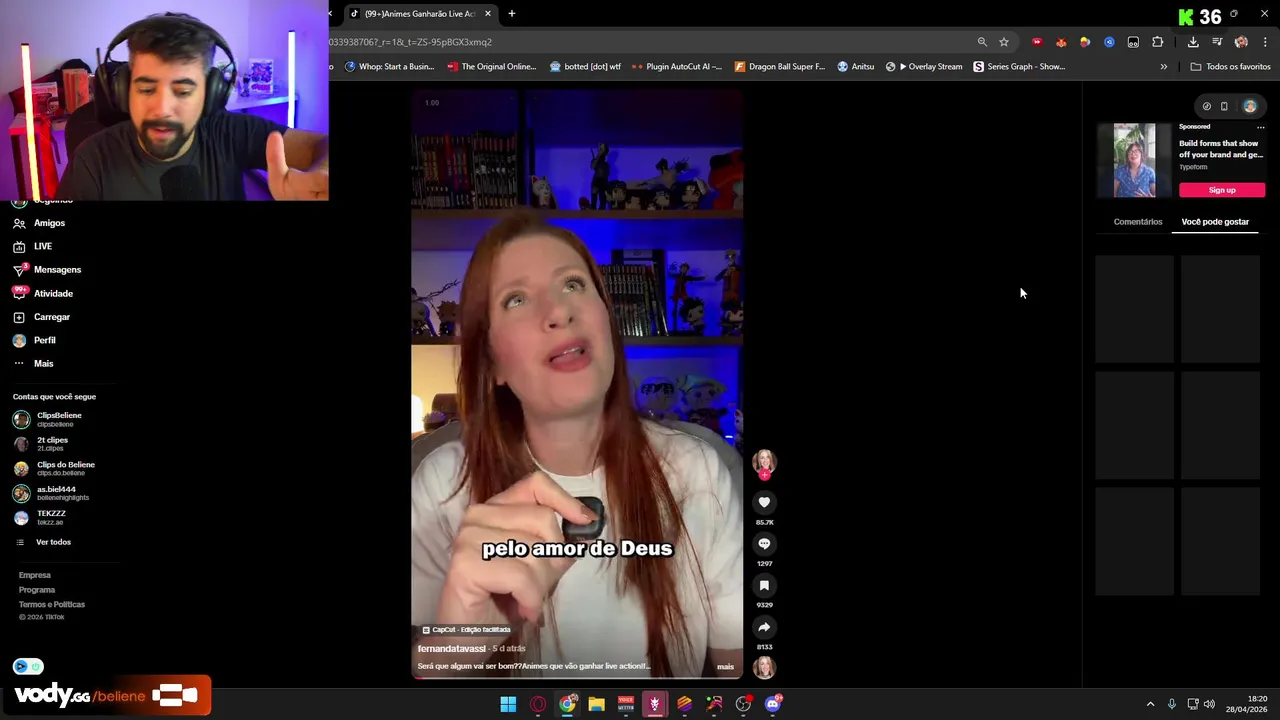This screenshot has width=1280, height=720.
Task: Open a new browser tab
Action: click(512, 14)
